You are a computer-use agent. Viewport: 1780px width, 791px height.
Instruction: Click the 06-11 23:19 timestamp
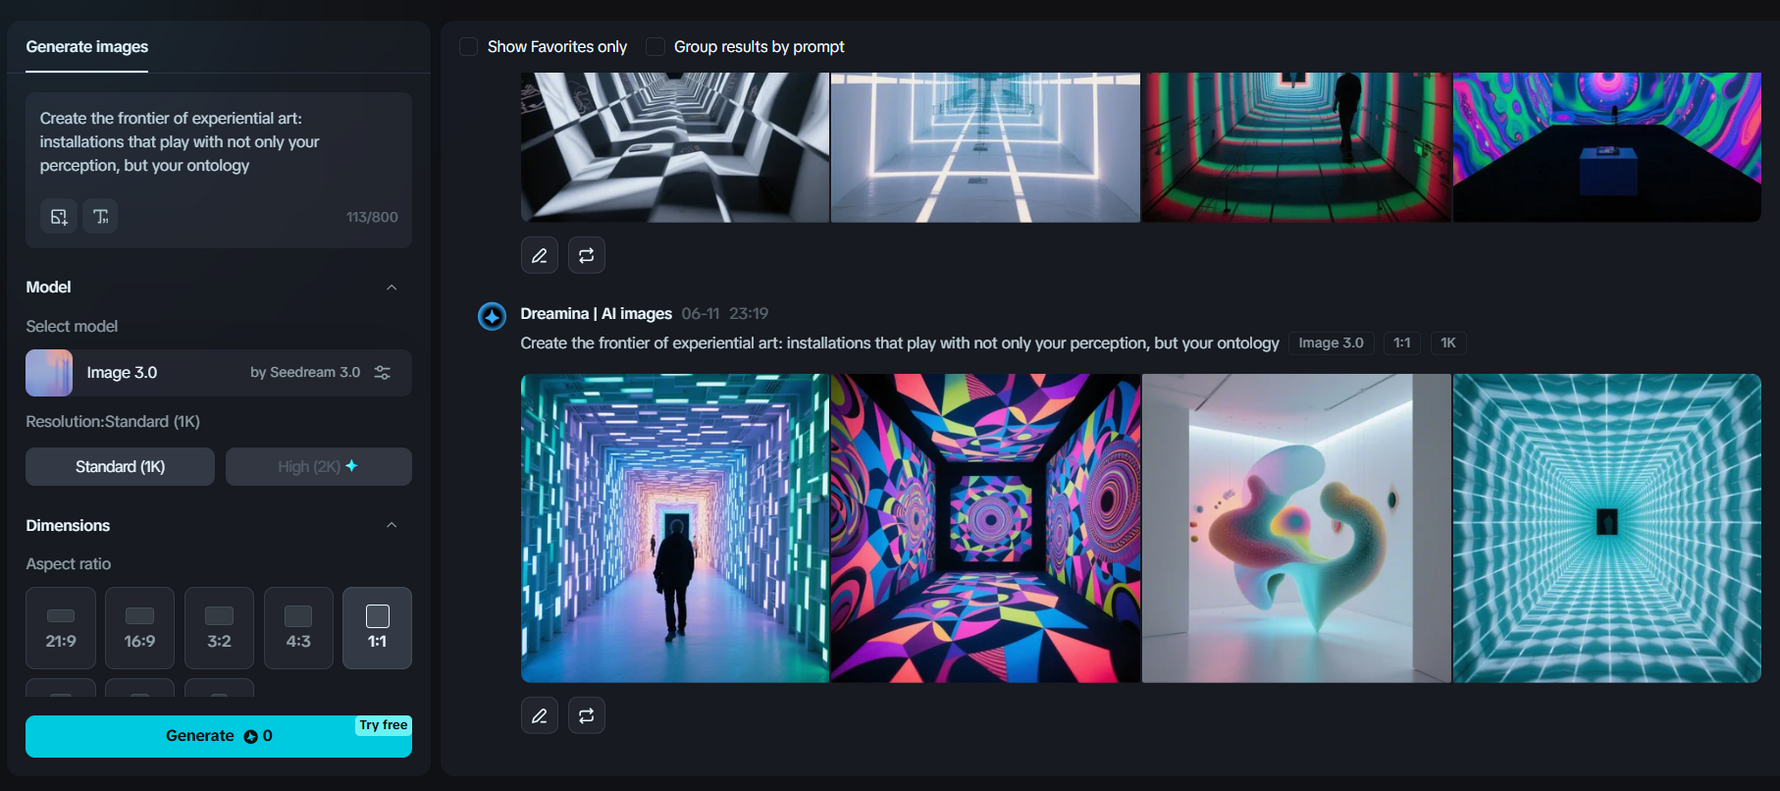coord(725,314)
